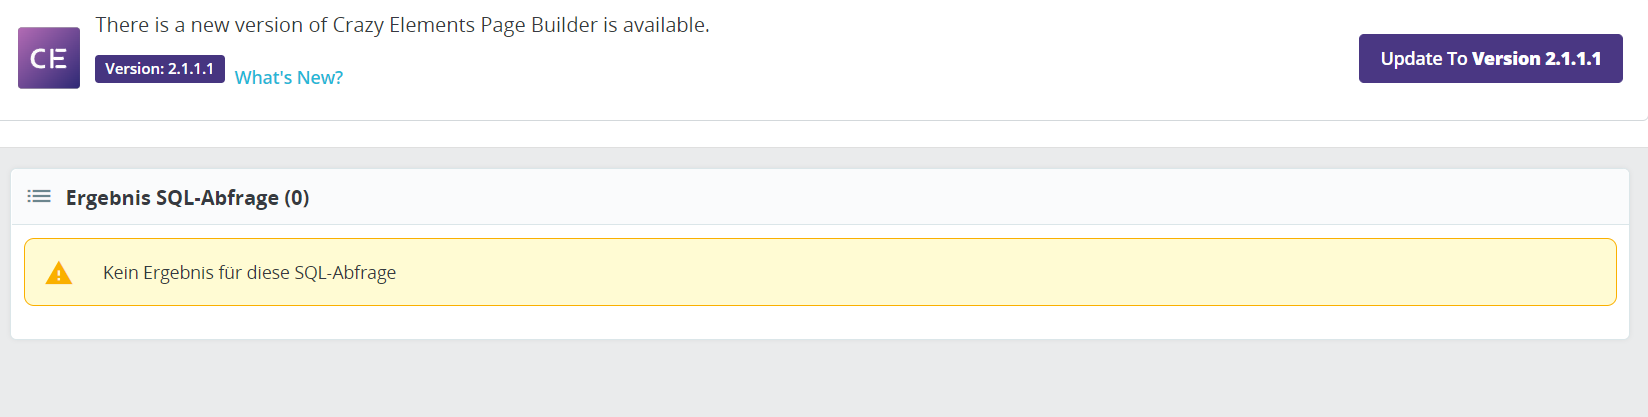Click Update To Version 2.1.1.1 button
Screen dimensions: 1648x417
pyautogui.click(x=1490, y=58)
